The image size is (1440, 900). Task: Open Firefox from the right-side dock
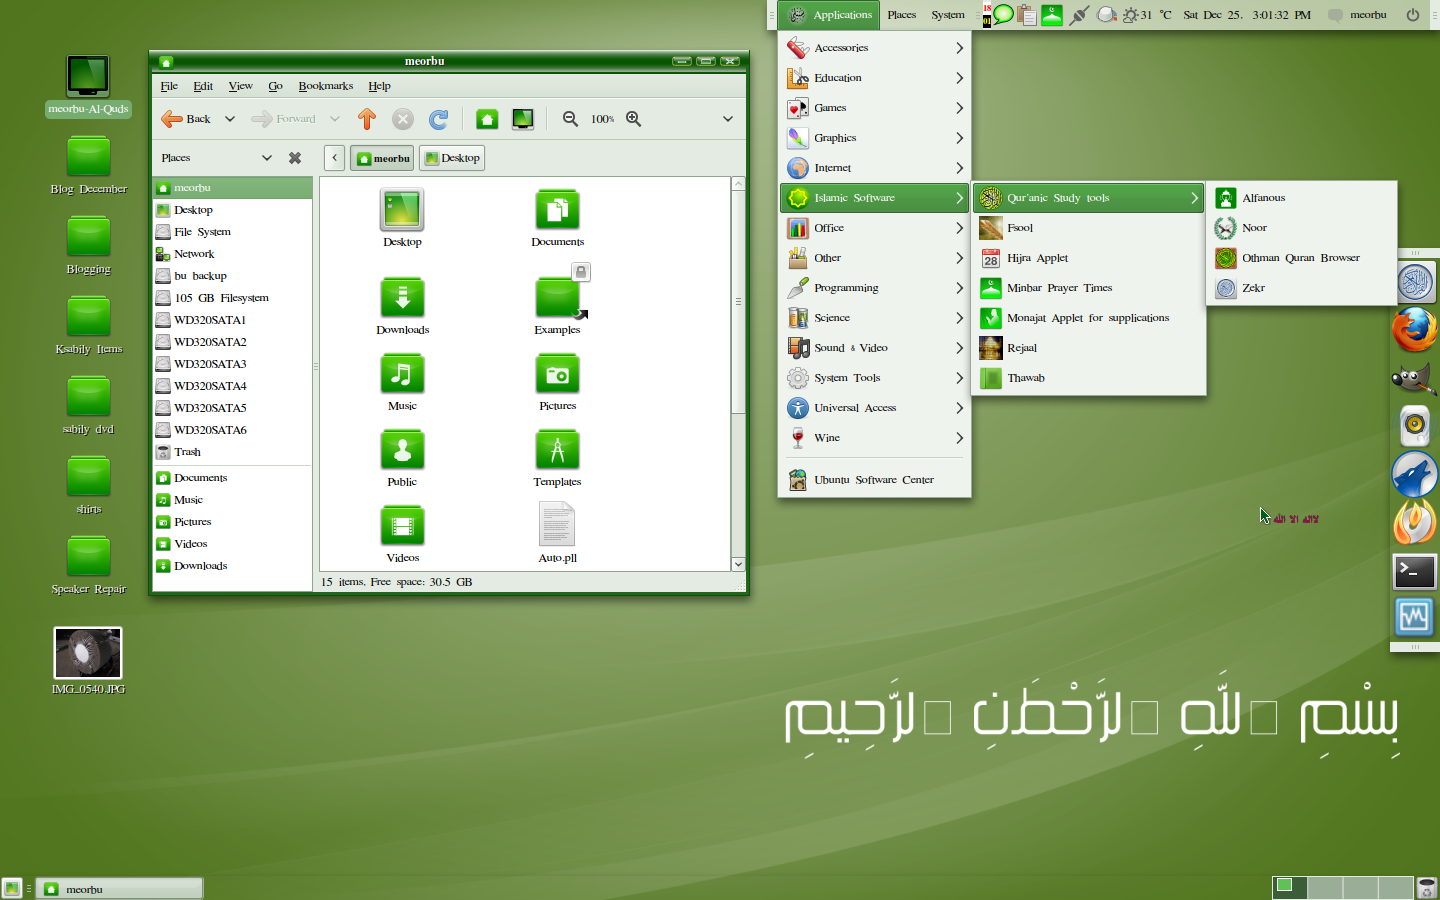(x=1414, y=332)
